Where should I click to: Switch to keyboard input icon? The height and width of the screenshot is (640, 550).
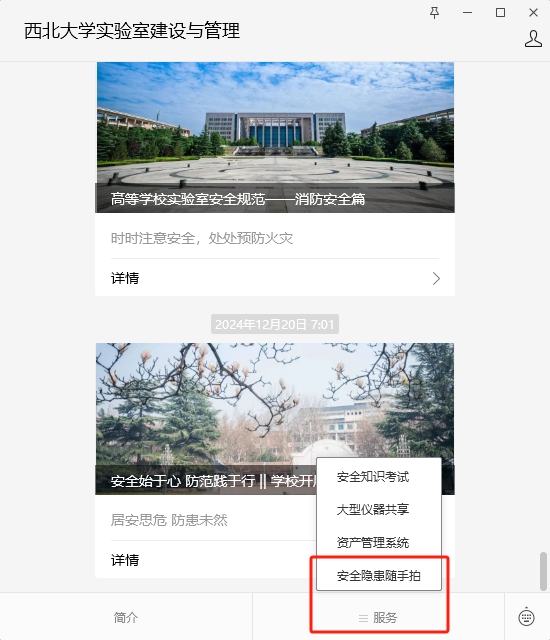pyautogui.click(x=526, y=617)
